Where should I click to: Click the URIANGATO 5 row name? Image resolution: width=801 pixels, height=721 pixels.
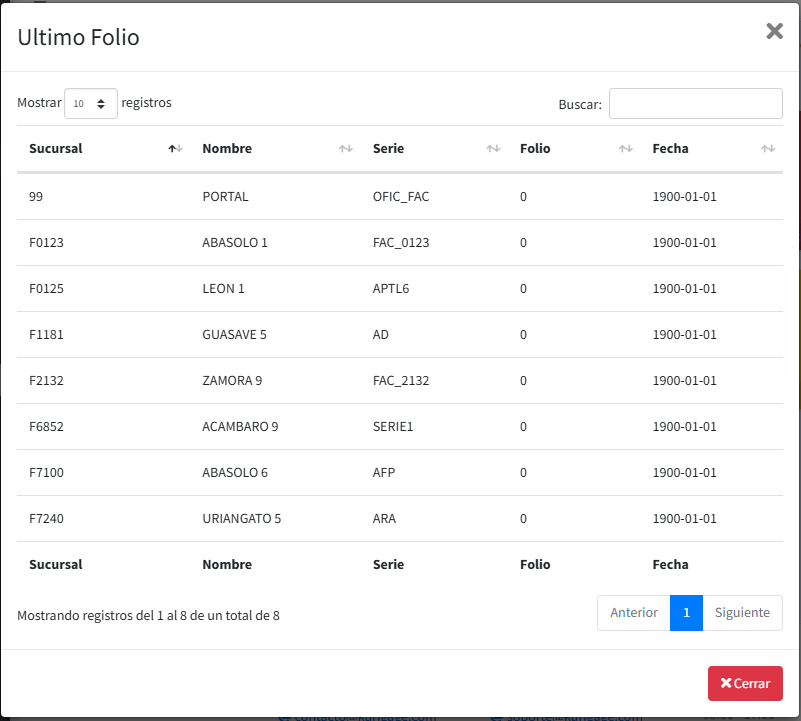pos(241,519)
